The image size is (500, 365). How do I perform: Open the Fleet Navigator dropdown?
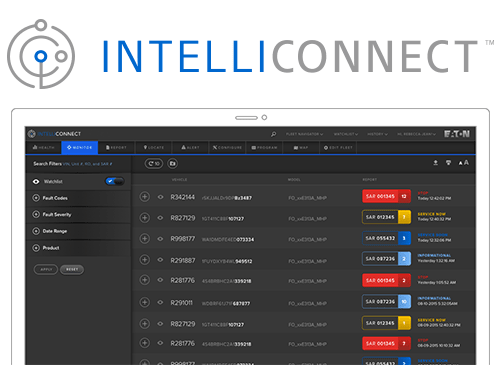tap(304, 134)
